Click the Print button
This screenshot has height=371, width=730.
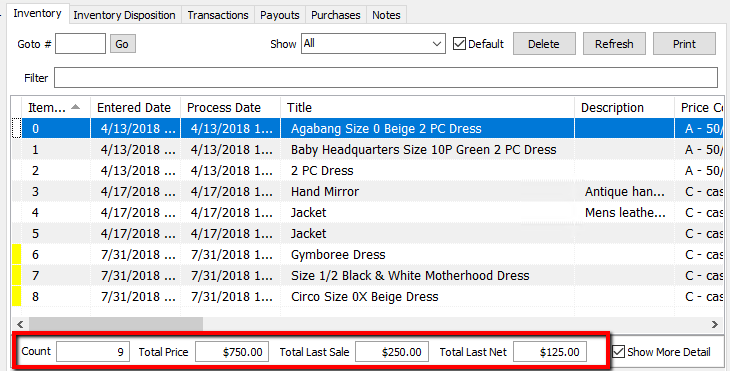coord(684,44)
